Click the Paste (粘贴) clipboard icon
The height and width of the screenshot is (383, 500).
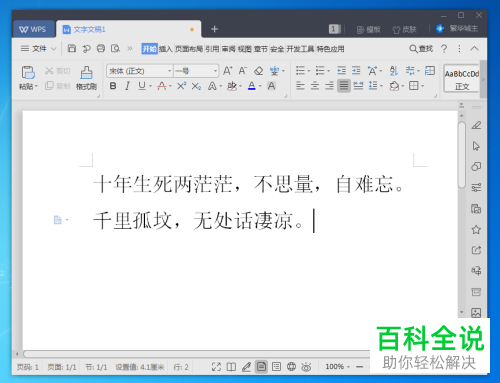click(x=28, y=72)
